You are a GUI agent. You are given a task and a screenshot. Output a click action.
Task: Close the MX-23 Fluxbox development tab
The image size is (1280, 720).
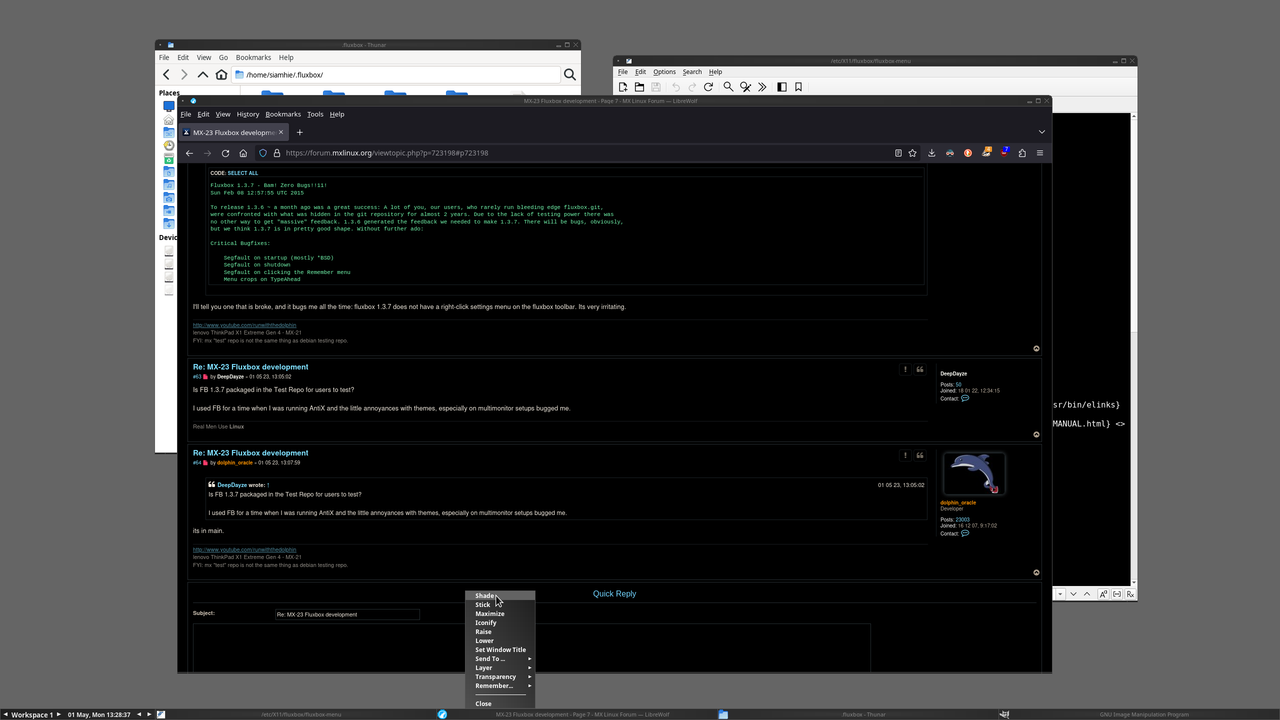281,132
